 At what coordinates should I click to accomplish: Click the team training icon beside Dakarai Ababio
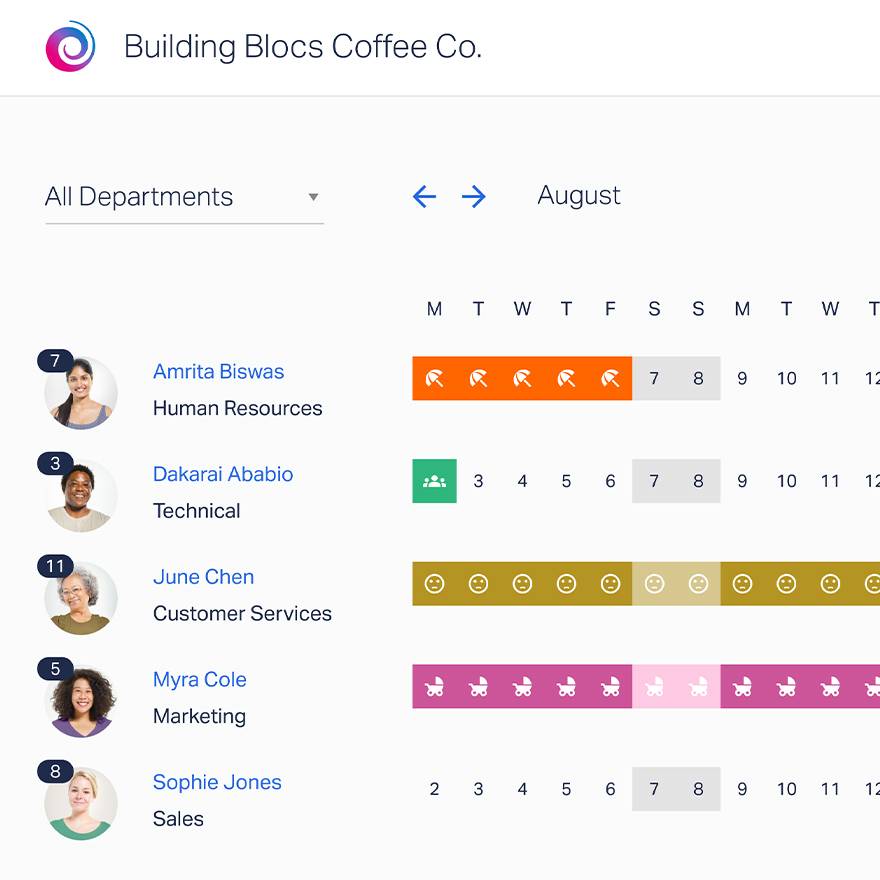[434, 481]
